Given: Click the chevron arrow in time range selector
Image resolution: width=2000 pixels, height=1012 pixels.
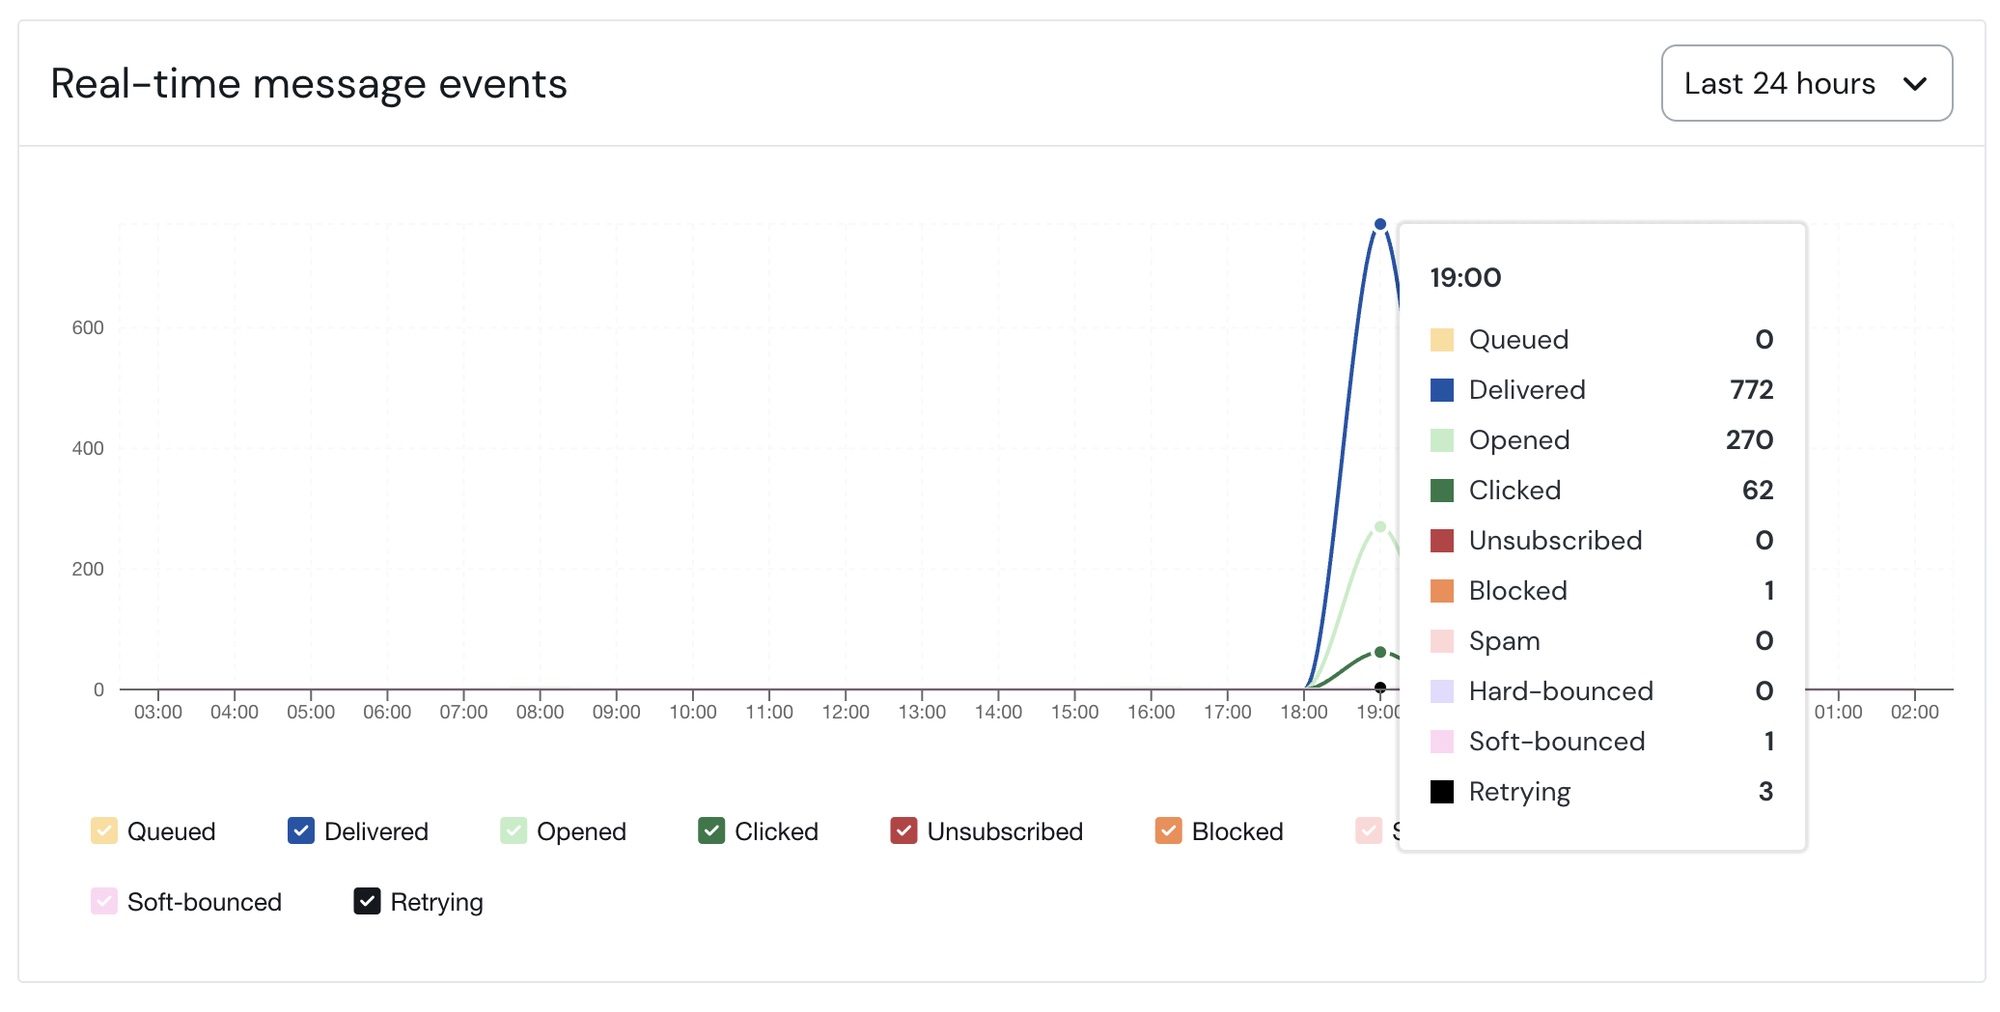Looking at the screenshot, I should (x=1914, y=84).
